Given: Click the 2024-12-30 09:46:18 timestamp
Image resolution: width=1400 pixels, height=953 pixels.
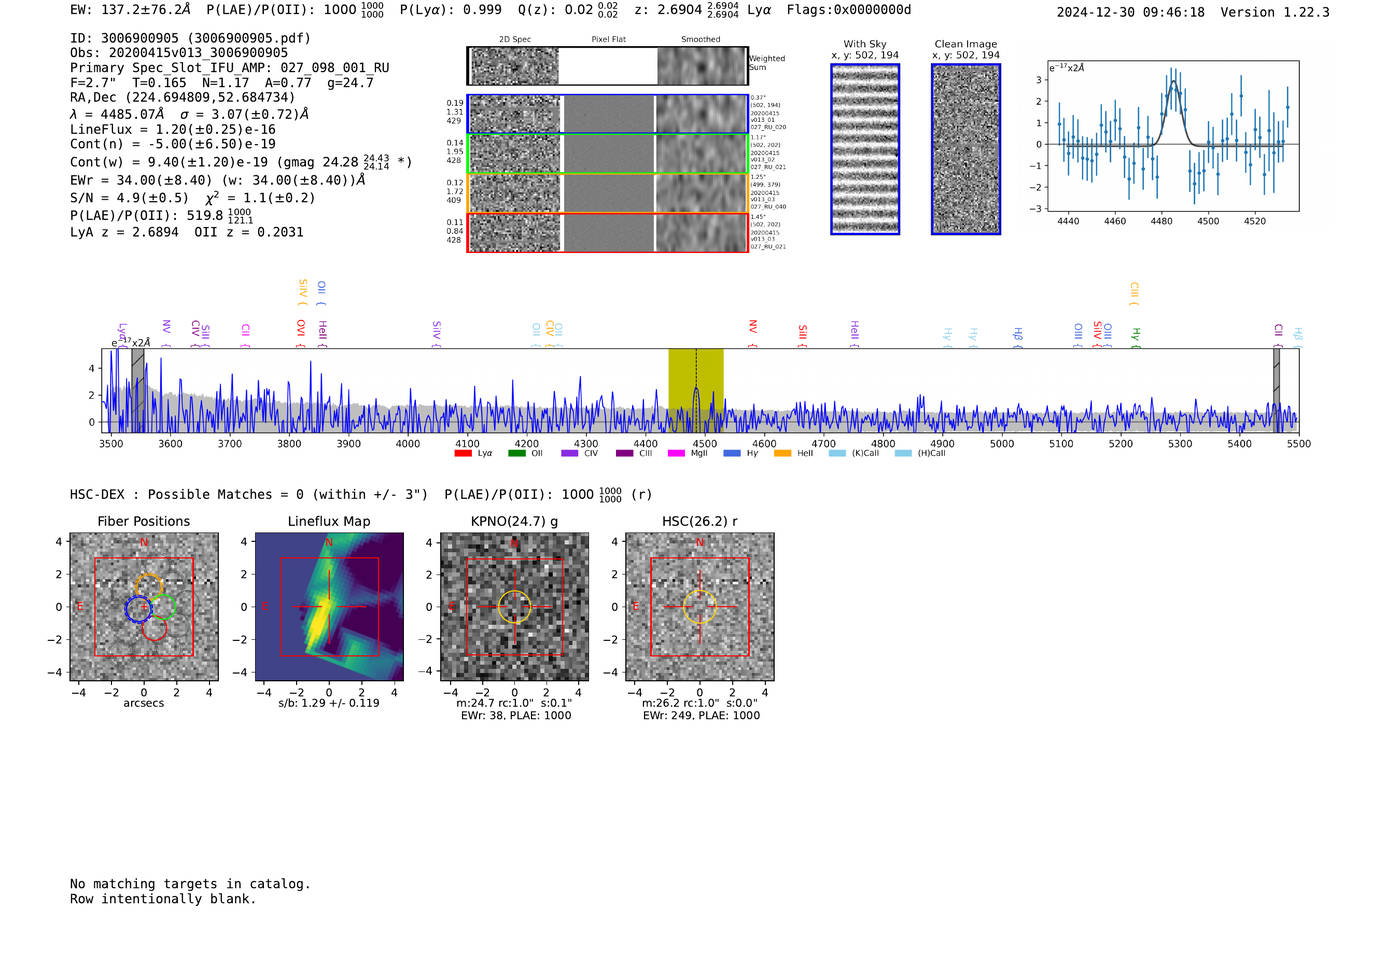Looking at the screenshot, I should [1131, 12].
